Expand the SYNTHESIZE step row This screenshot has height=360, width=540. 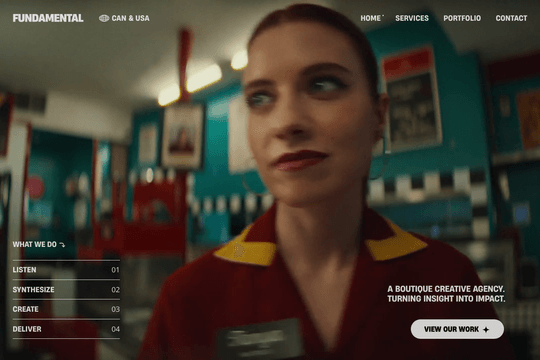tap(66, 290)
